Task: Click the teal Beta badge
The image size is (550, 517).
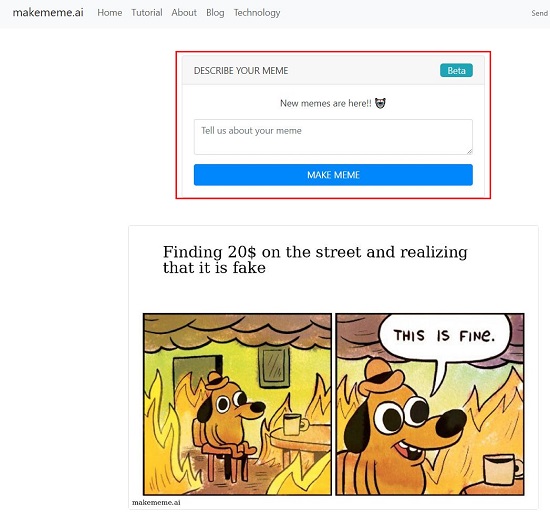Action: [456, 70]
